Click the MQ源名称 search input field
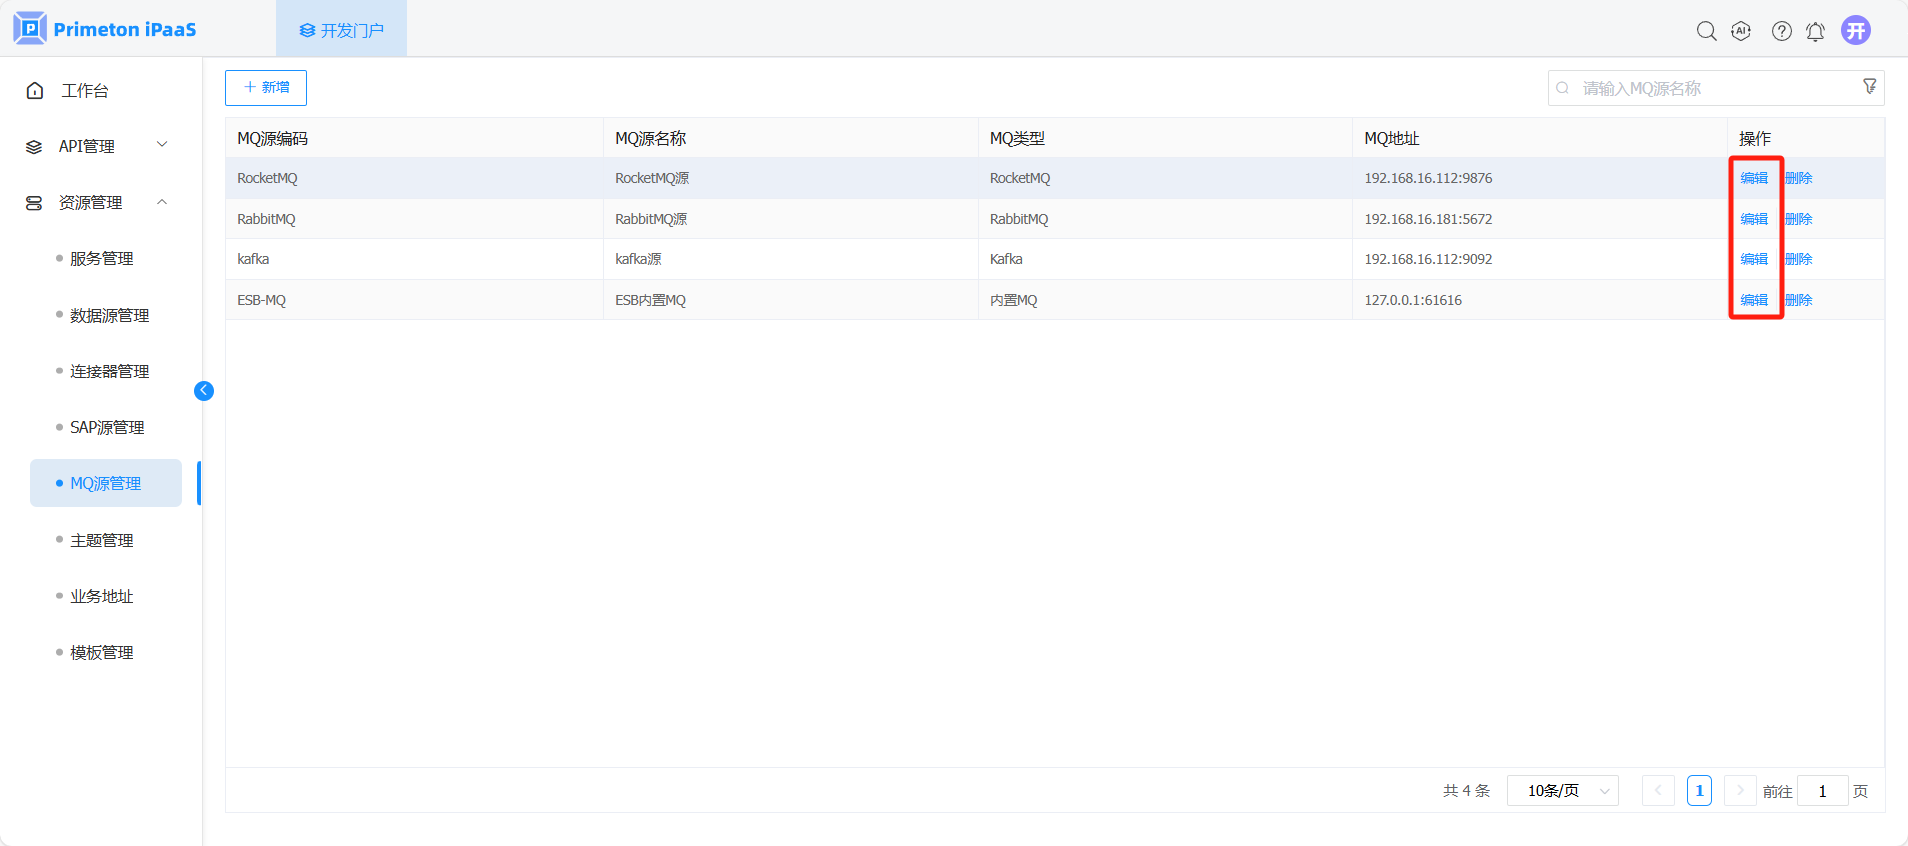The height and width of the screenshot is (846, 1908). tap(1710, 88)
